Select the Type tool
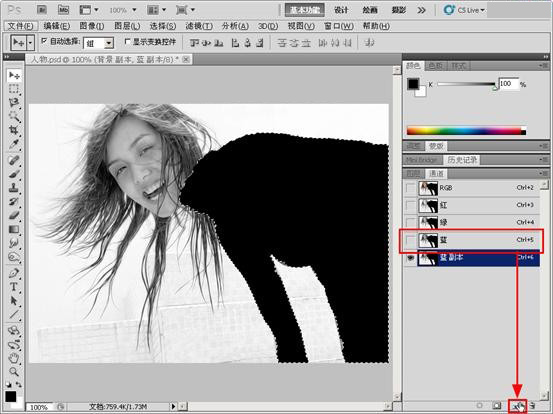Screen dimensions: 553x414 click(14, 287)
